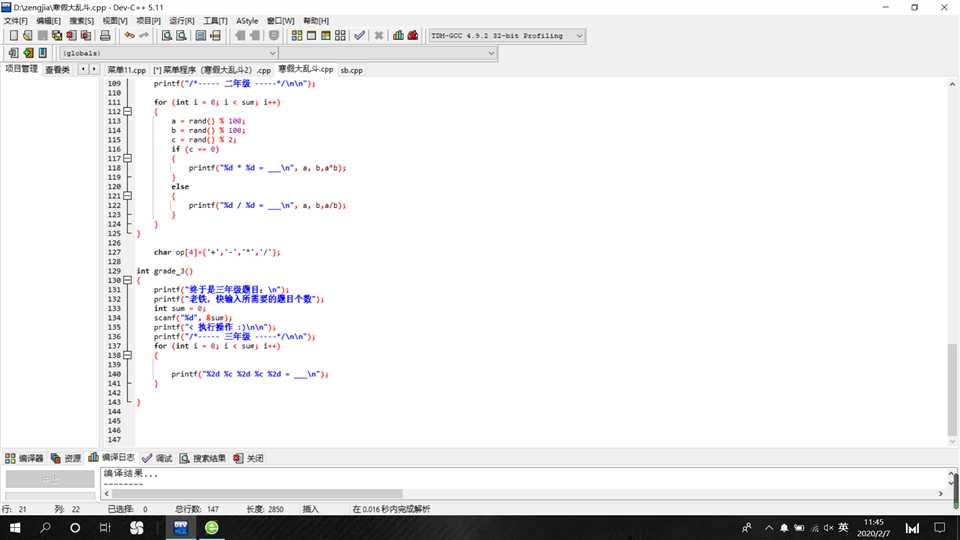Open the 搜索[S] menu
This screenshot has width=960, height=540.
81,21
